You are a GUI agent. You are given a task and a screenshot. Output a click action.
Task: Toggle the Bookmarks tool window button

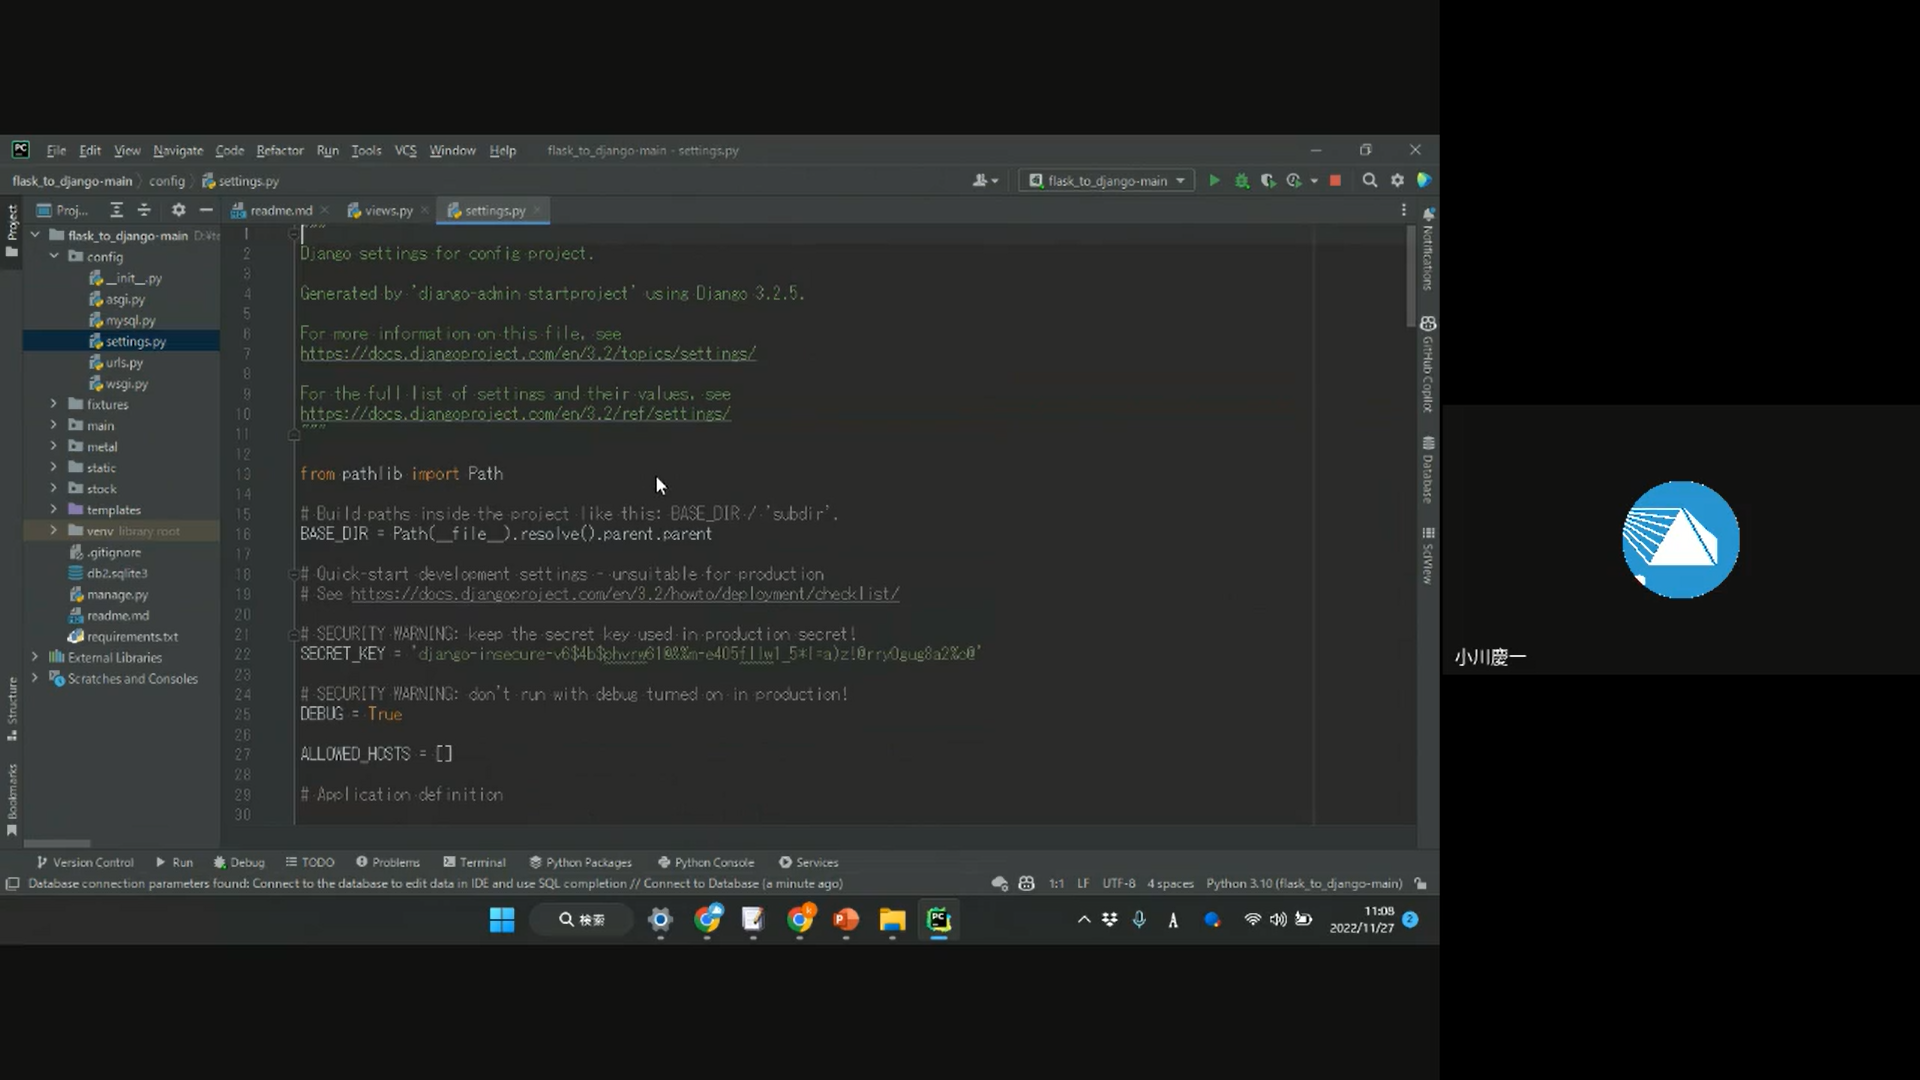[12, 798]
